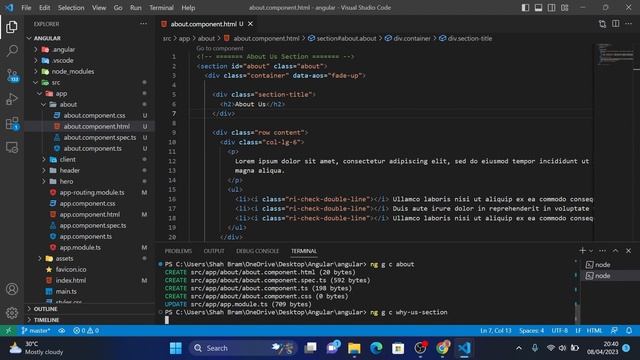This screenshot has height=360, width=640.
Task: Open app.module.ts file
Action: [x=80, y=248]
